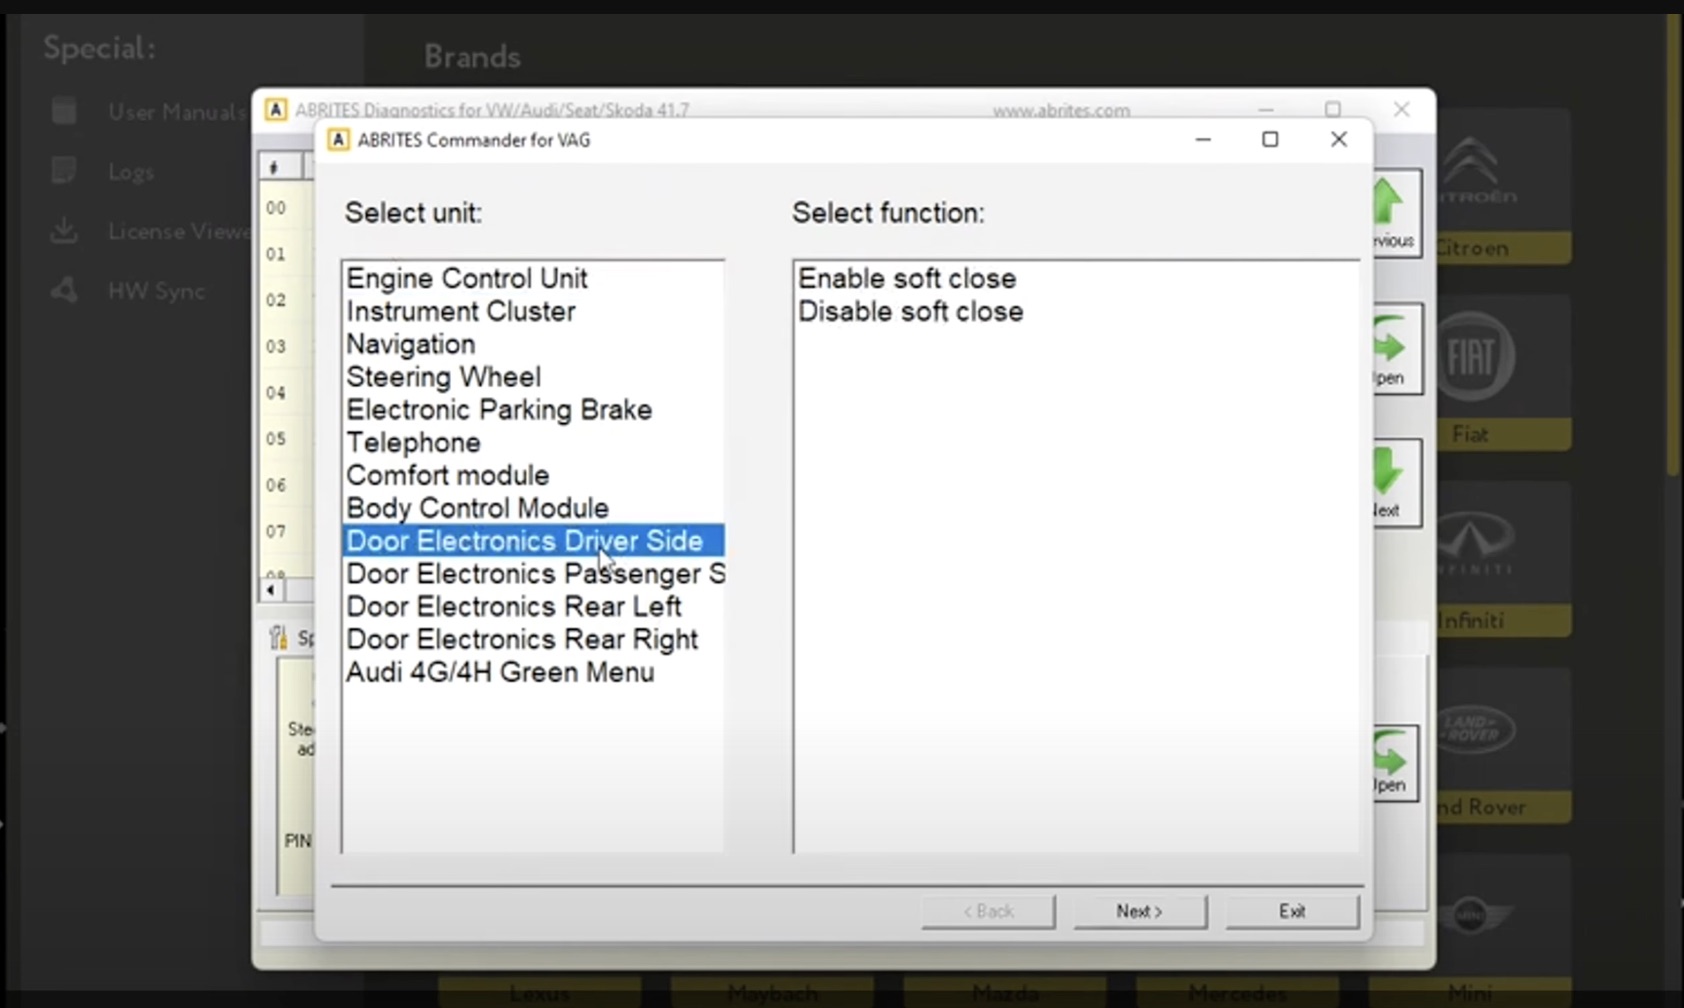
Task: Click ABRITES Diagnostics window logo icon
Action: click(x=276, y=109)
